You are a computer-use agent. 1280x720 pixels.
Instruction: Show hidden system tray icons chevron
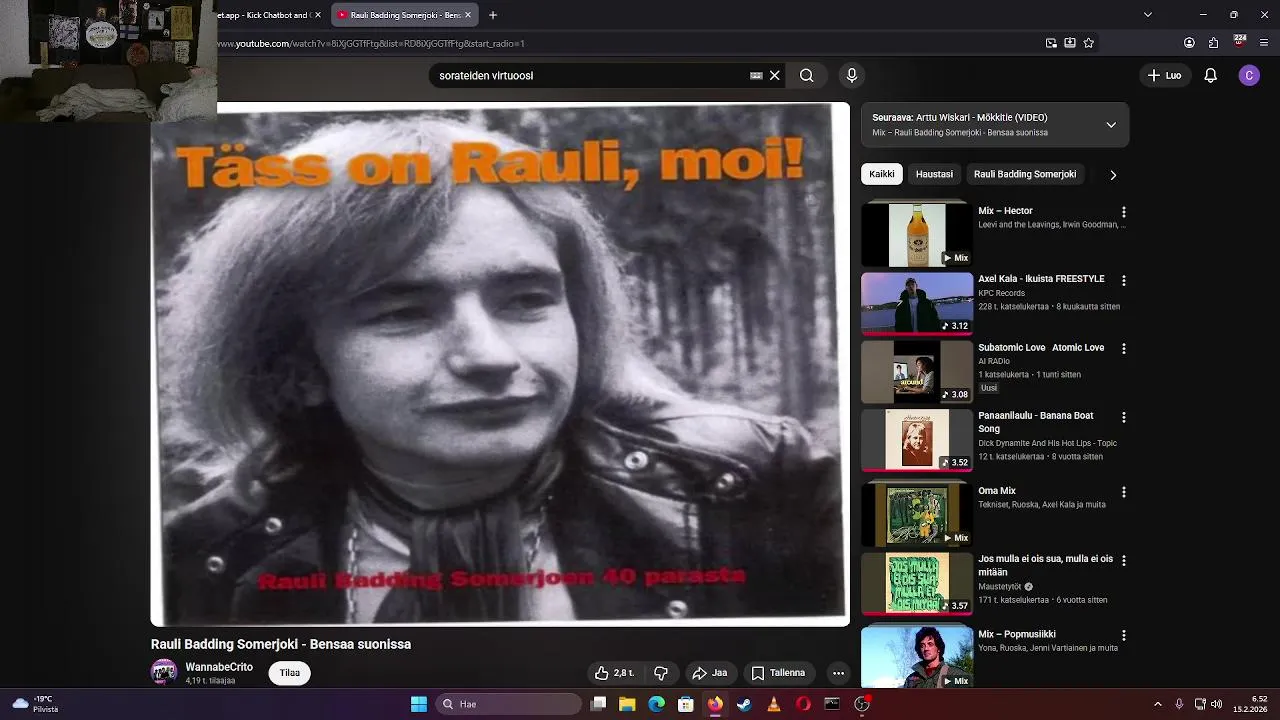[x=1158, y=704]
